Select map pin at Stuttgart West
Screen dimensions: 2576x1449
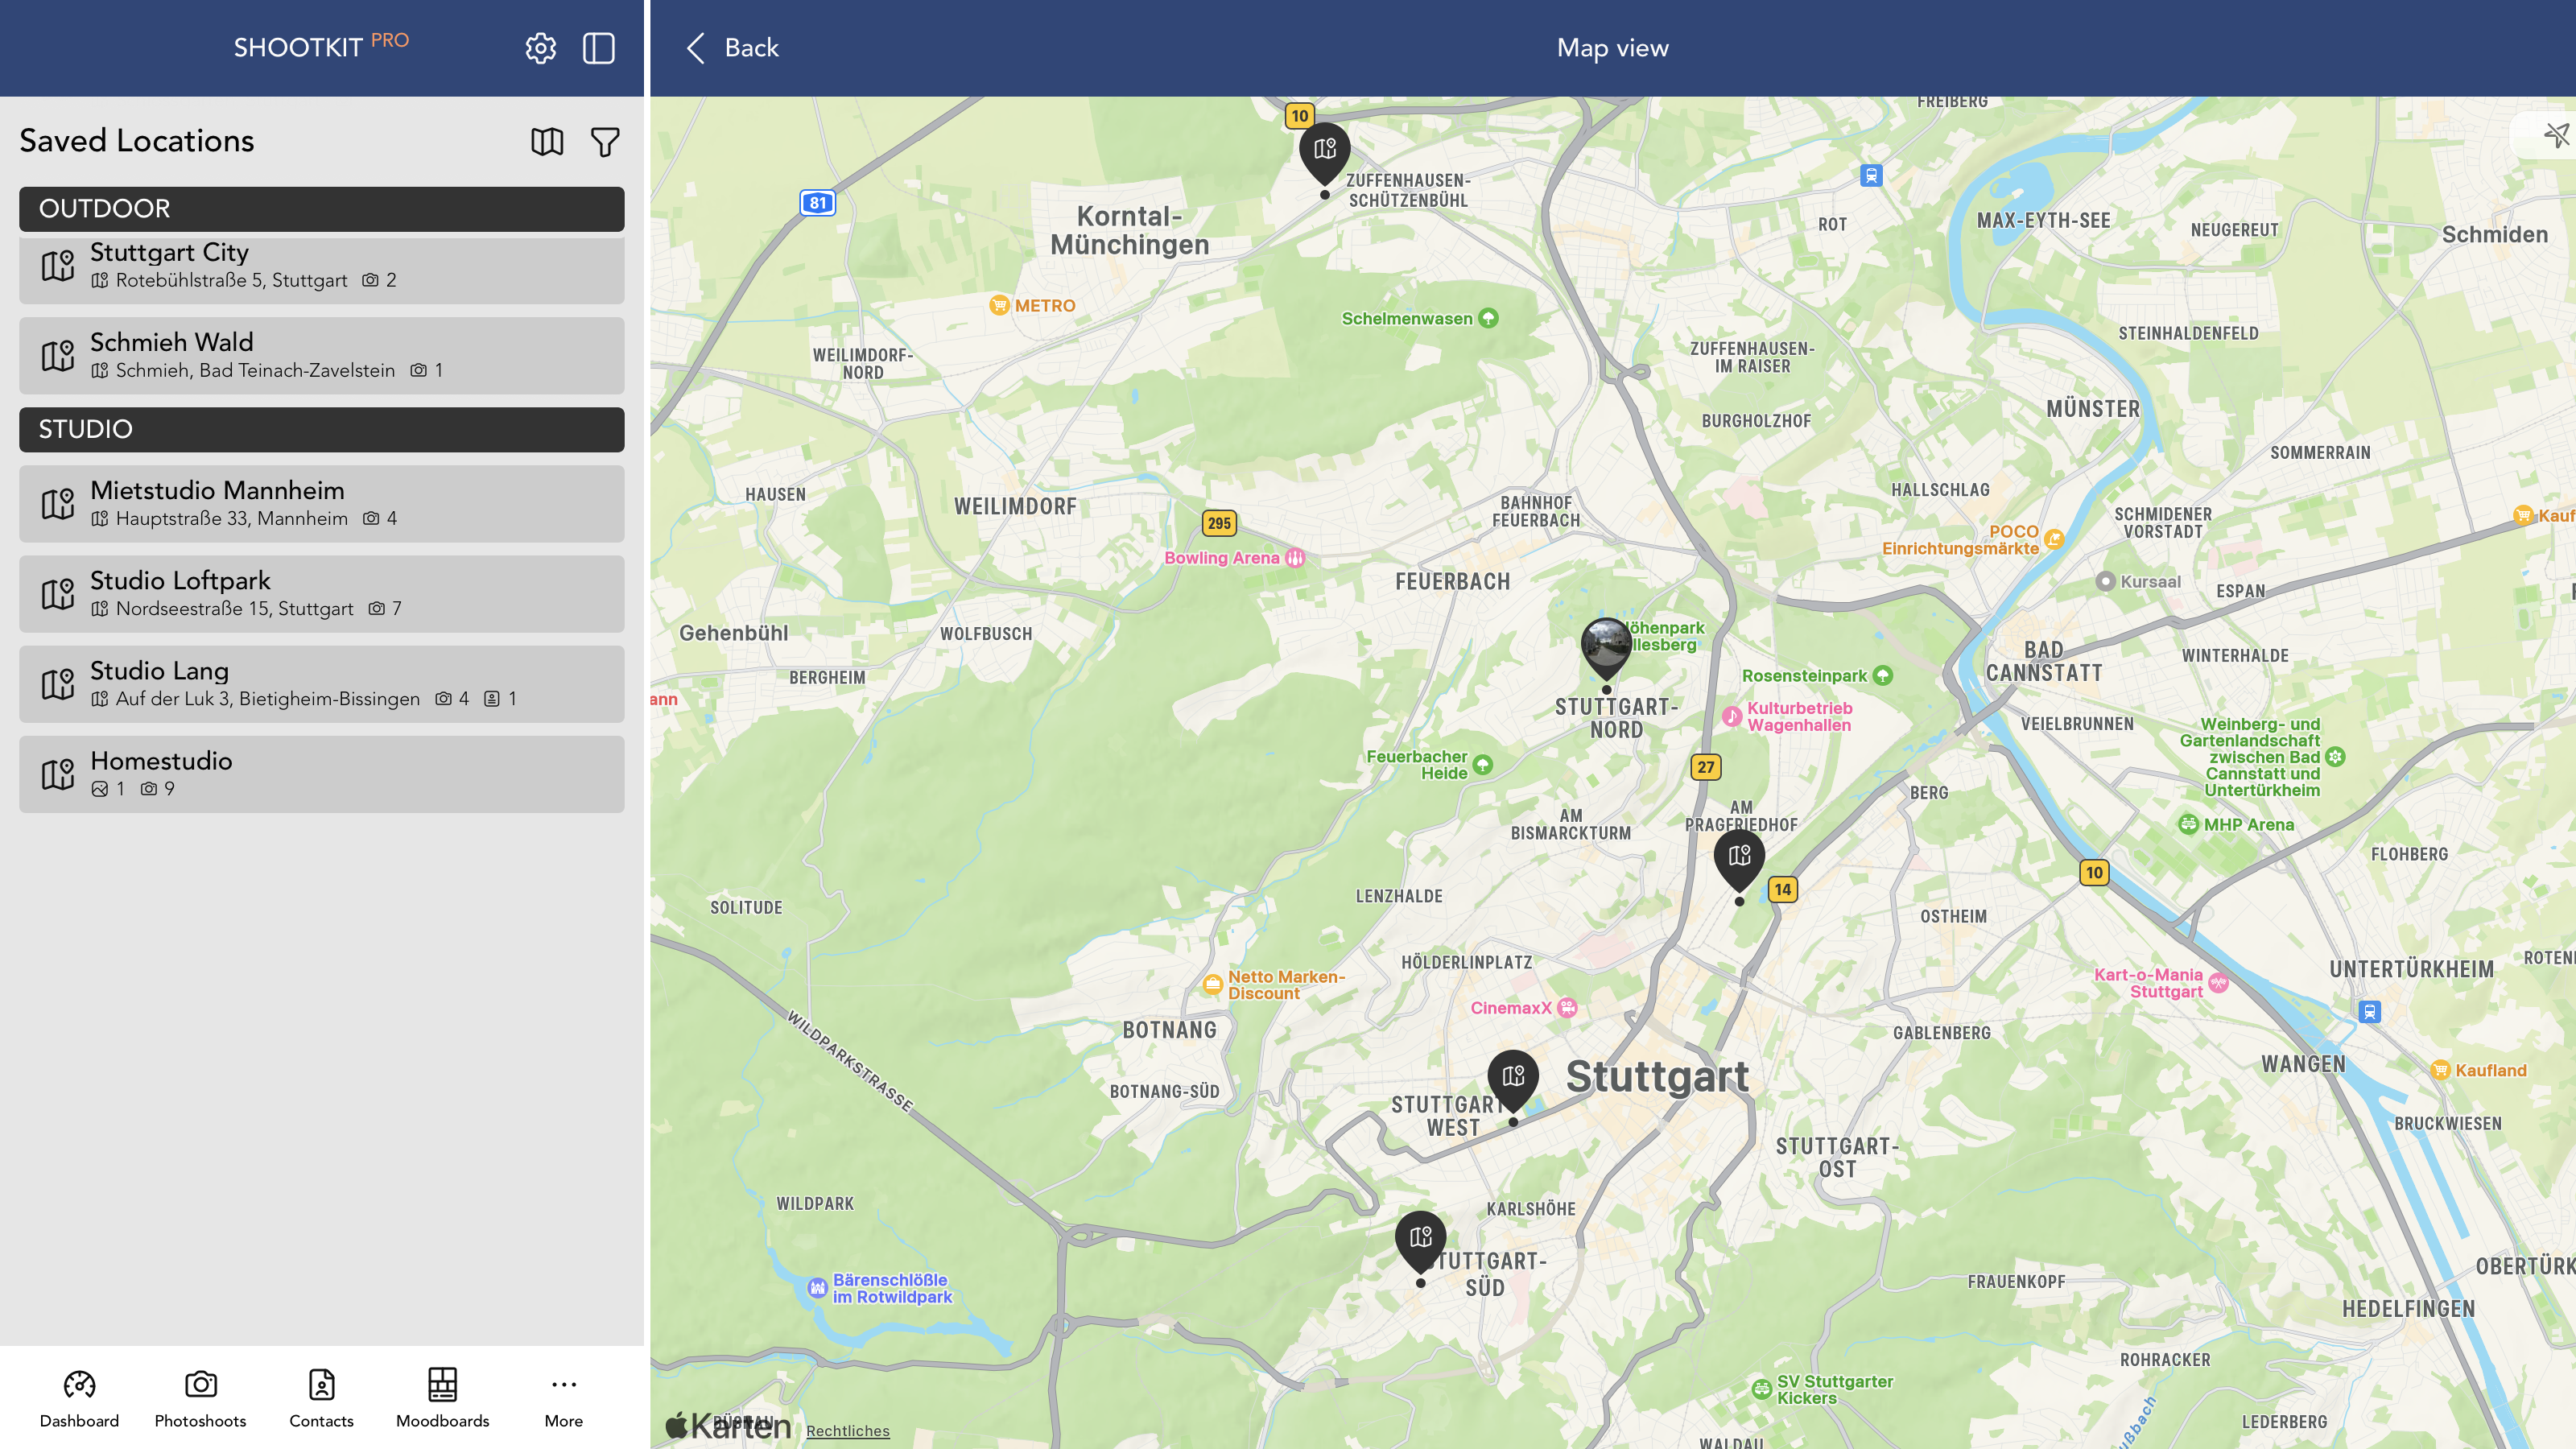1513,1078
